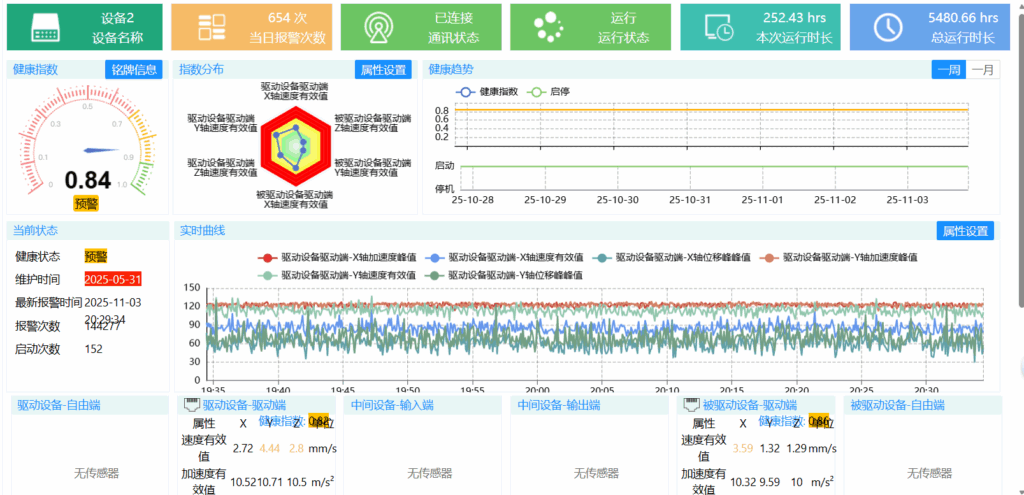Click the monitor-clock icon for 本次运行时长
This screenshot has width=1024, height=495.
pos(718,27)
